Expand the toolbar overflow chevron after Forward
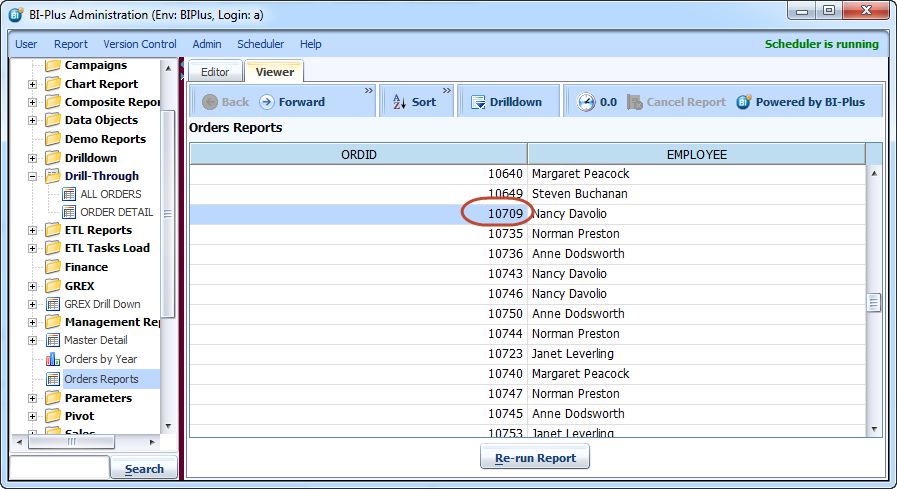 click(x=368, y=91)
